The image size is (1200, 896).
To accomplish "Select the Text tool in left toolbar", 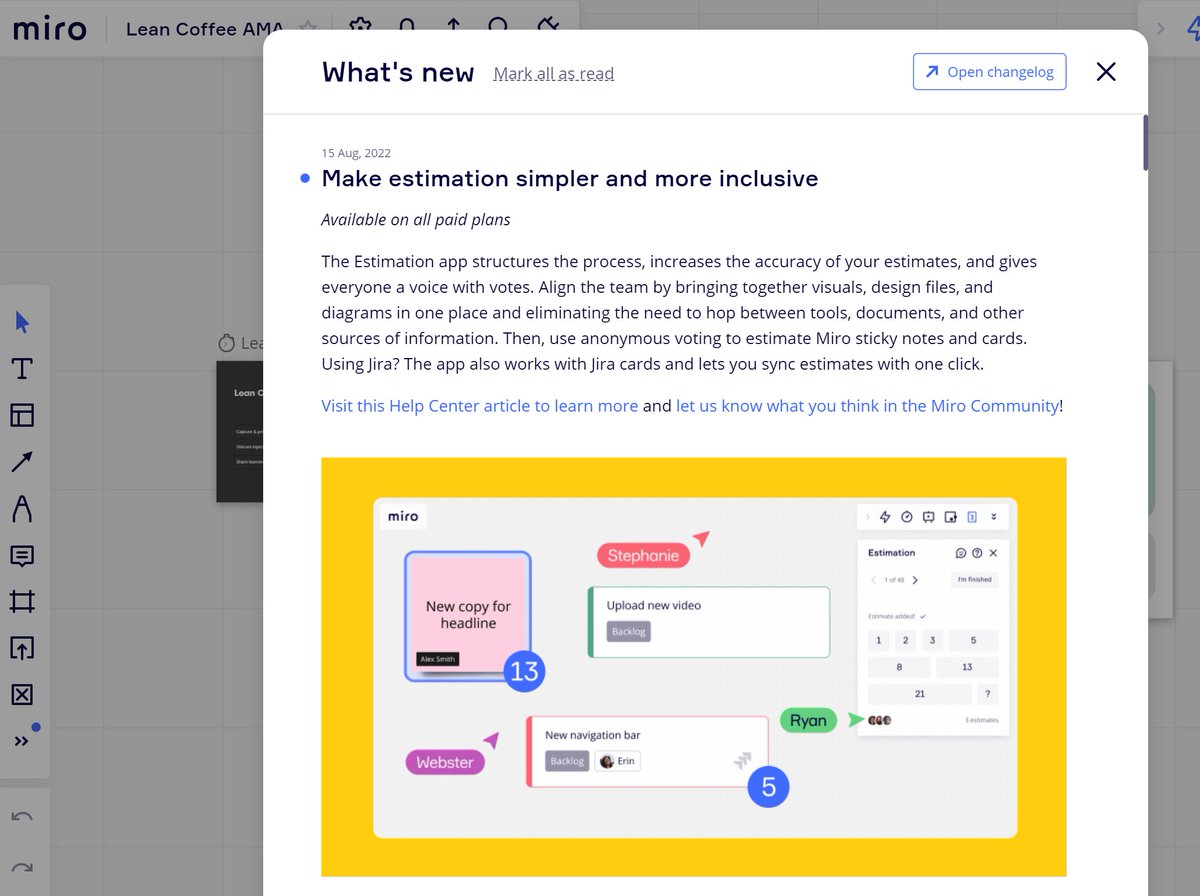I will coord(22,369).
